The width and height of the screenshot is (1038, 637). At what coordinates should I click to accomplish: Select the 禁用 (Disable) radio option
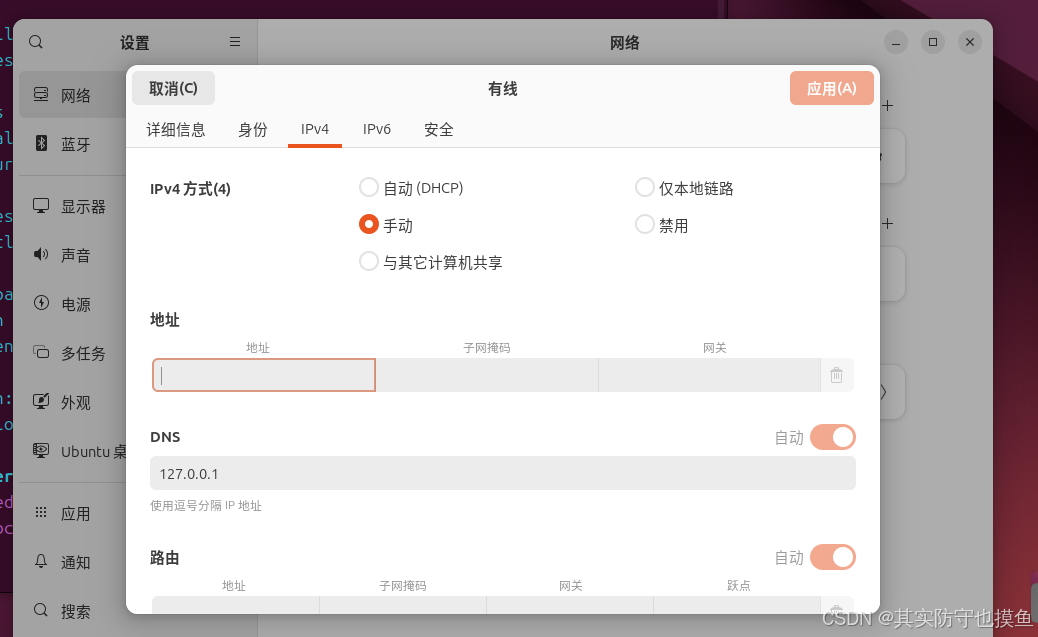644,224
